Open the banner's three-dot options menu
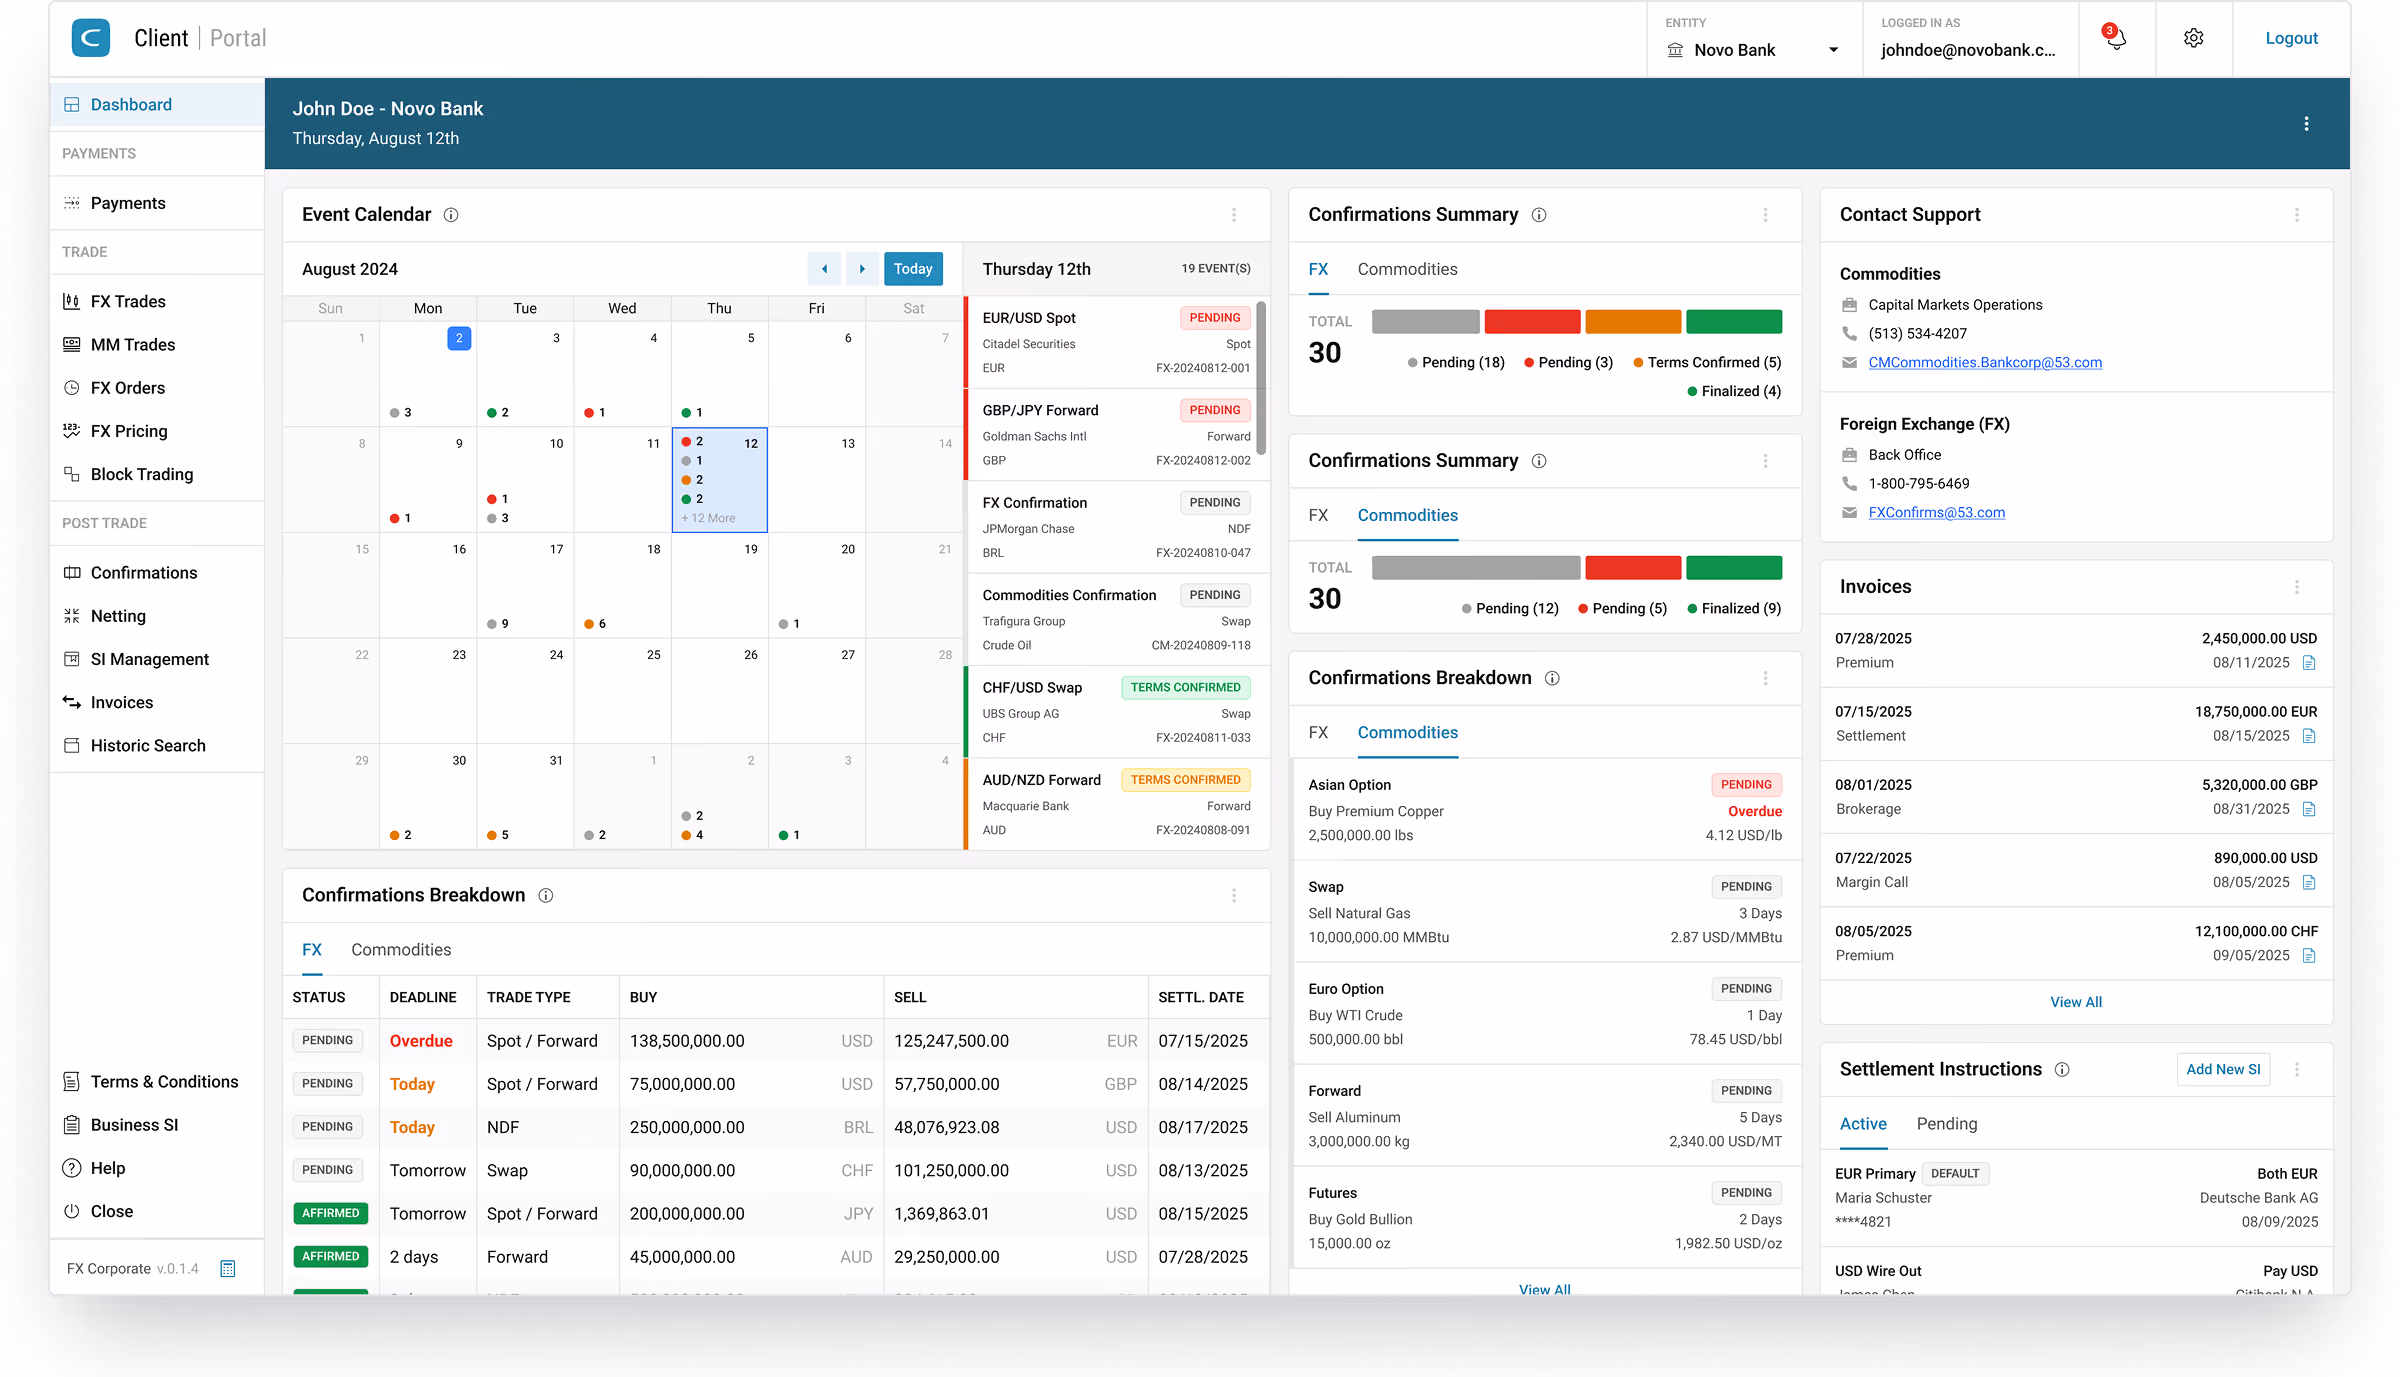The image size is (2400, 1377). click(2306, 124)
